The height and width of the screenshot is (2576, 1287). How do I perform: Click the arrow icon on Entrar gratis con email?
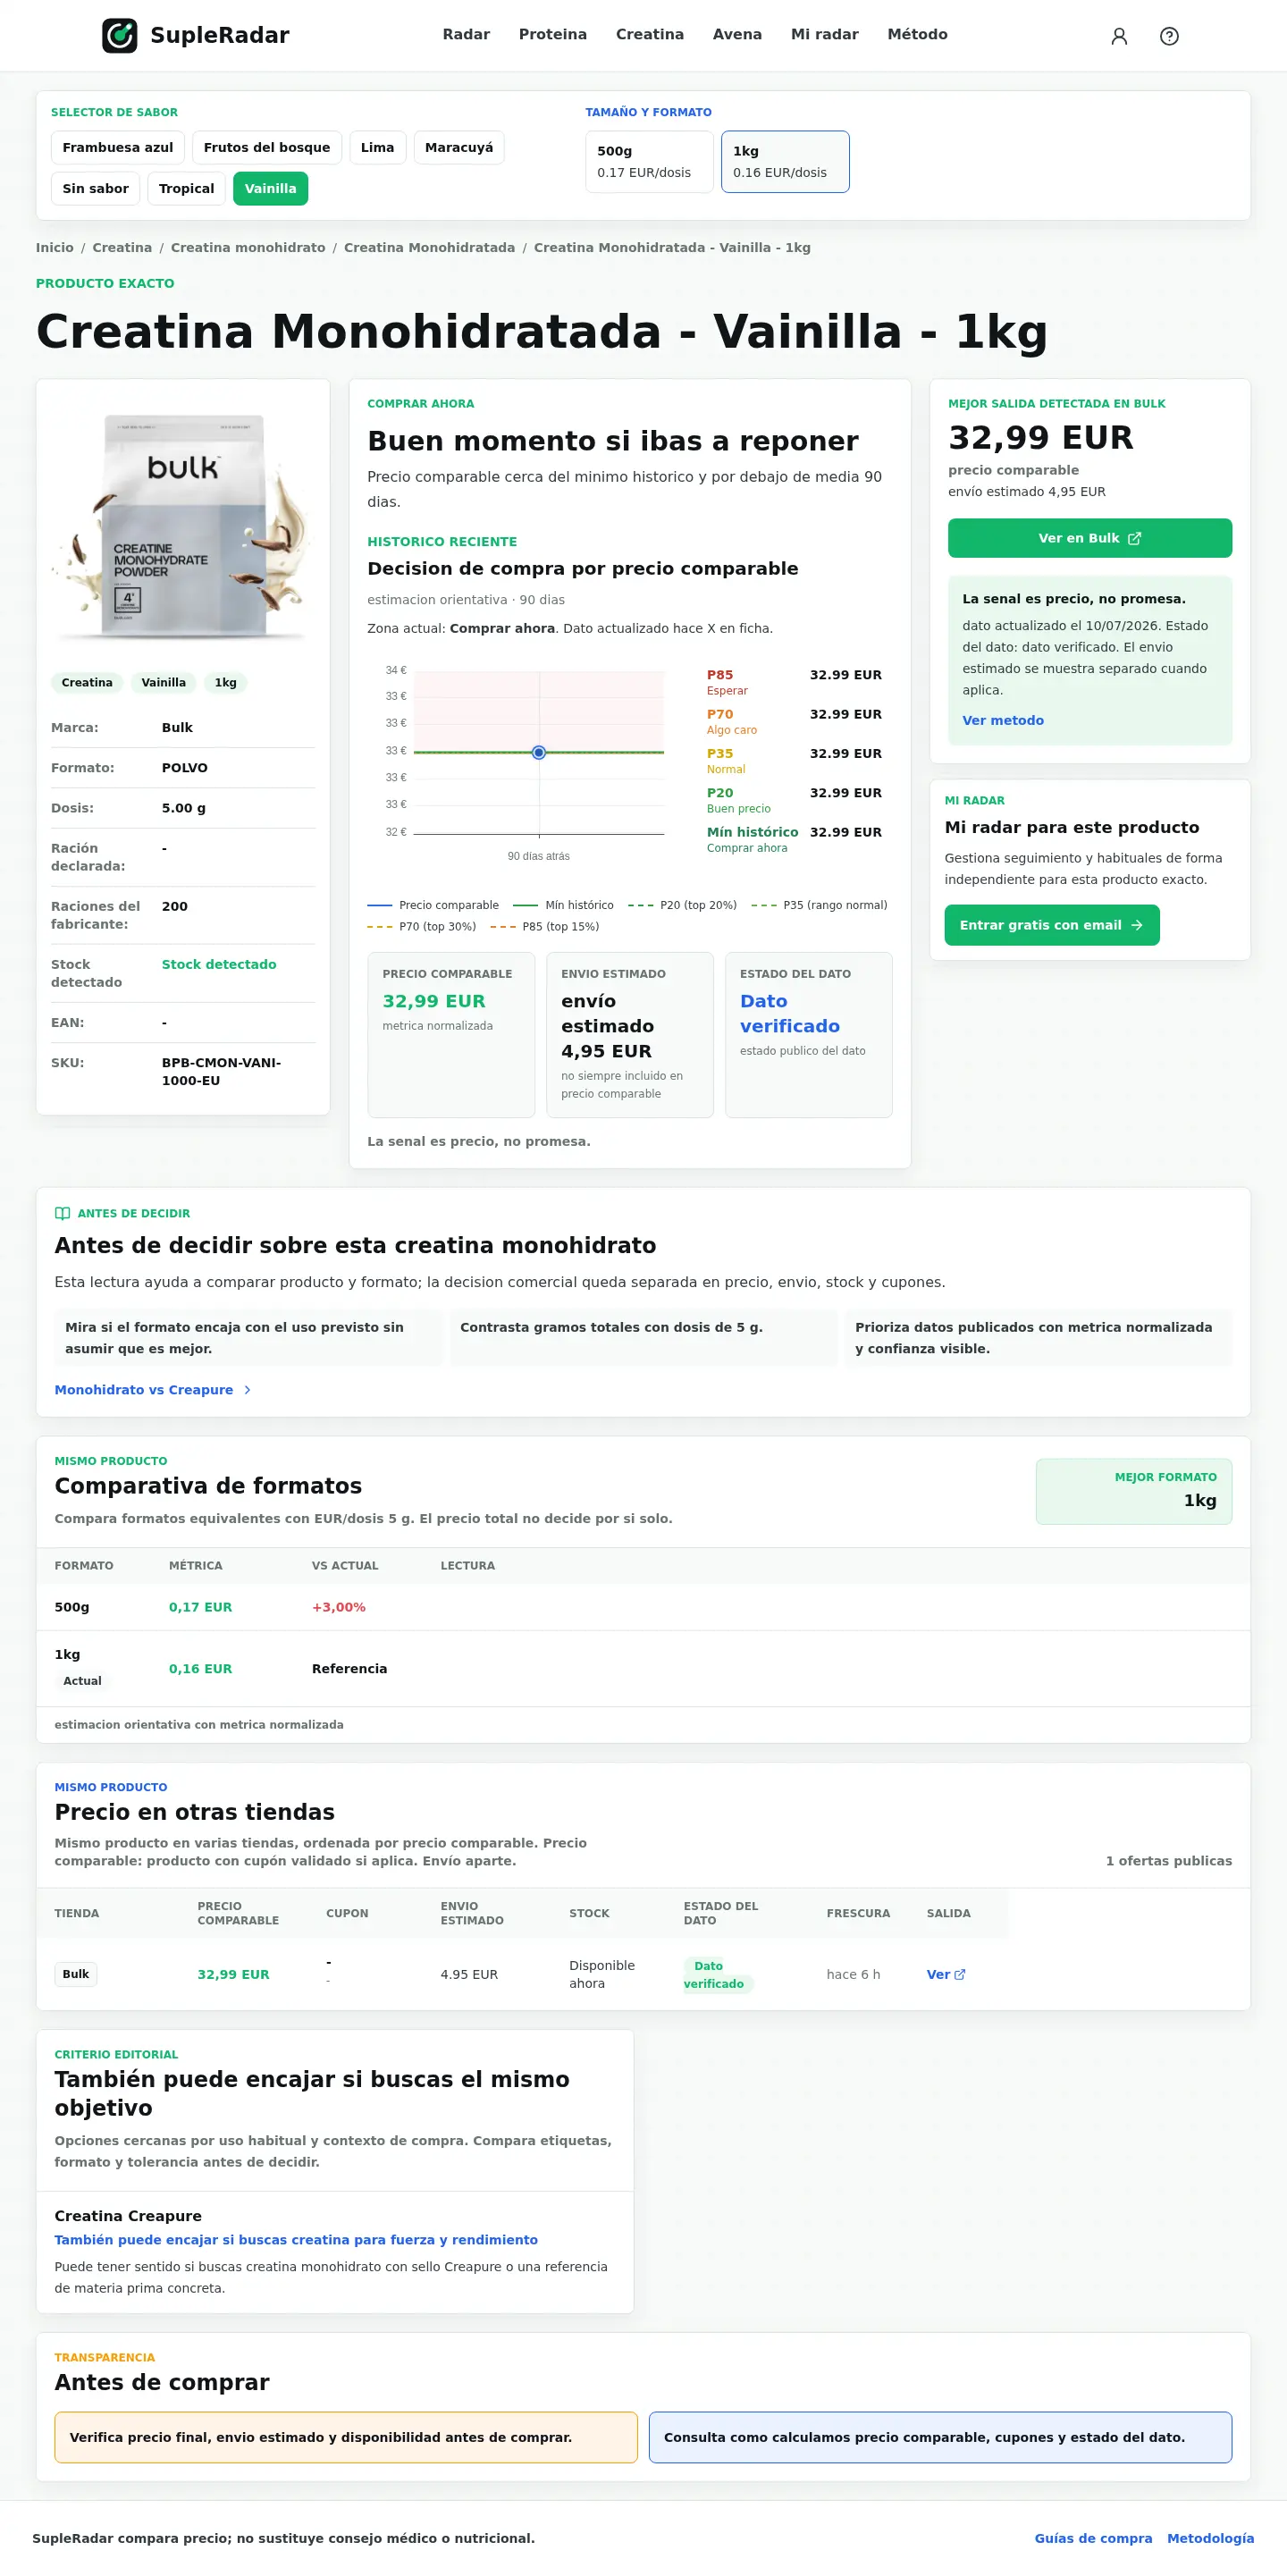(x=1136, y=925)
